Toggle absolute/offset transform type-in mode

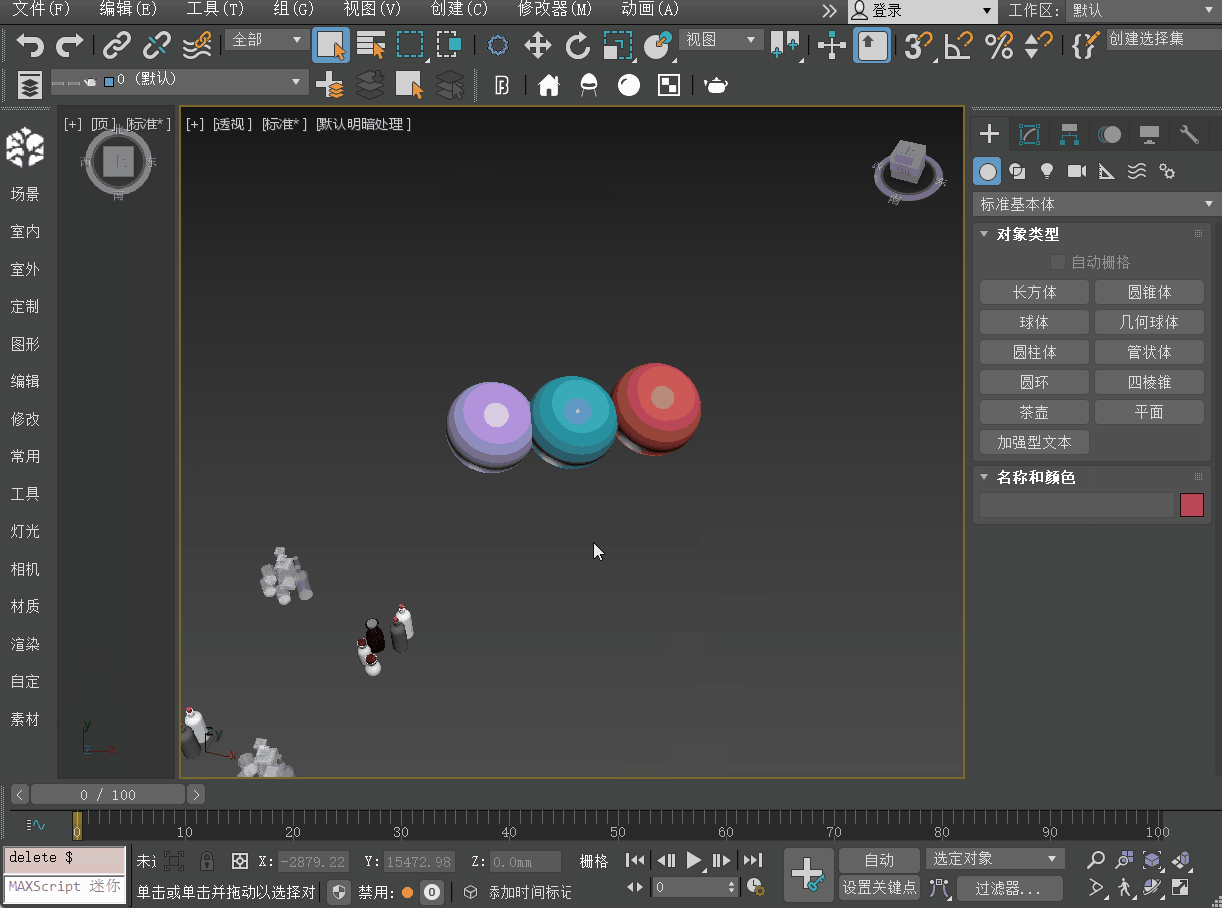240,861
